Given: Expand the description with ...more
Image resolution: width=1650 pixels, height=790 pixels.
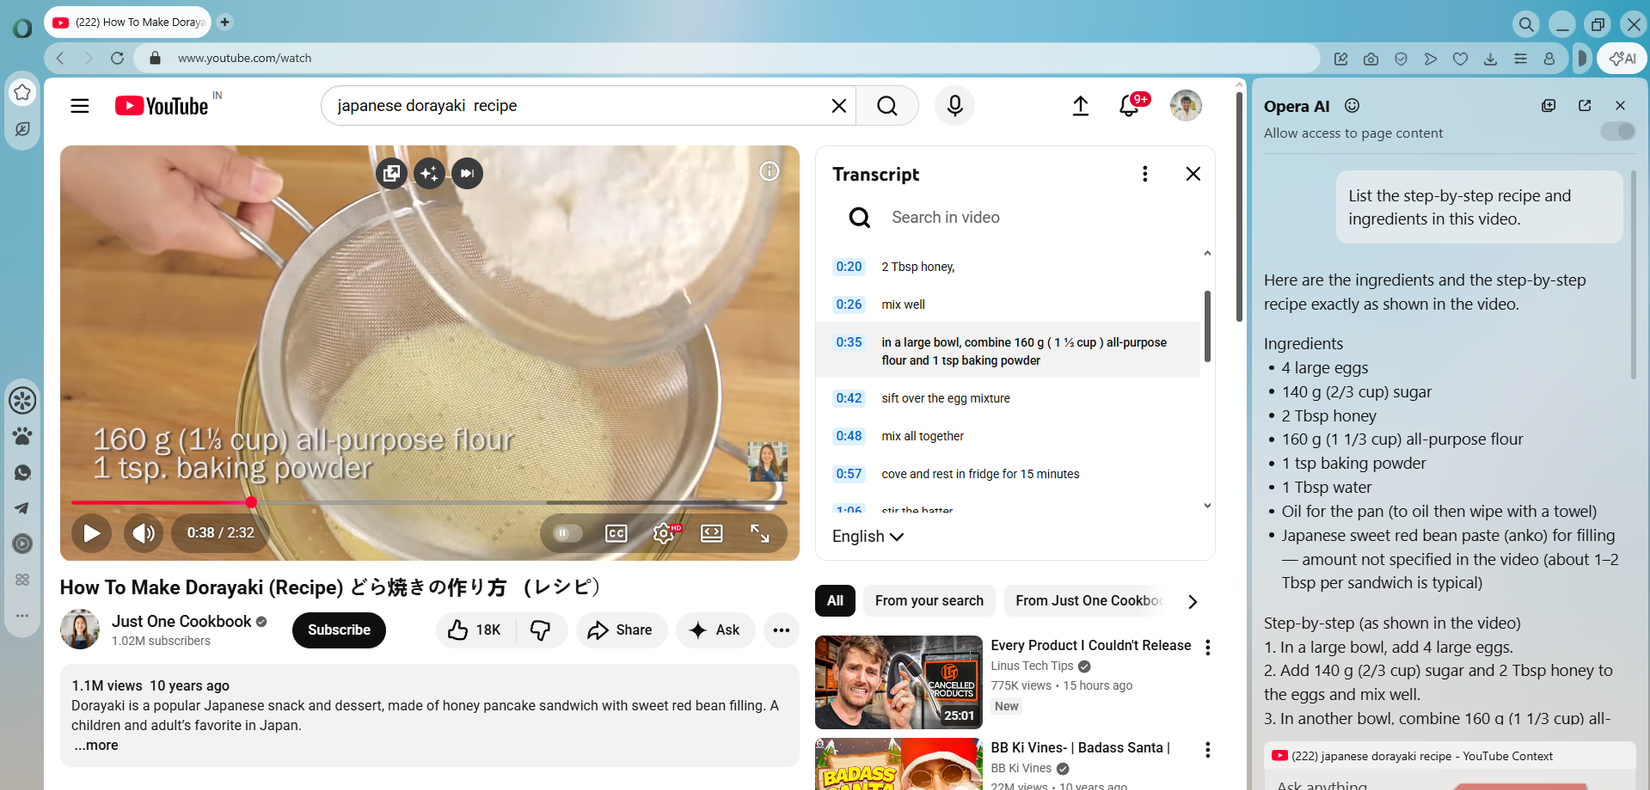Looking at the screenshot, I should point(96,746).
